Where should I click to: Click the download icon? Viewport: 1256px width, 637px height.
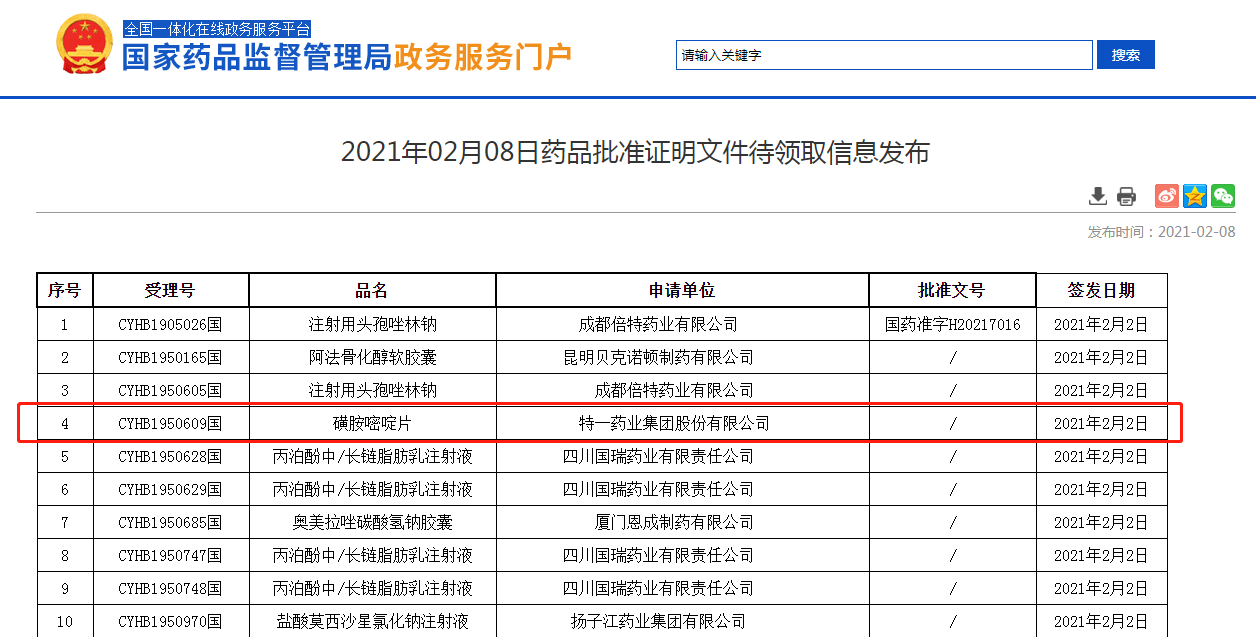[1098, 196]
